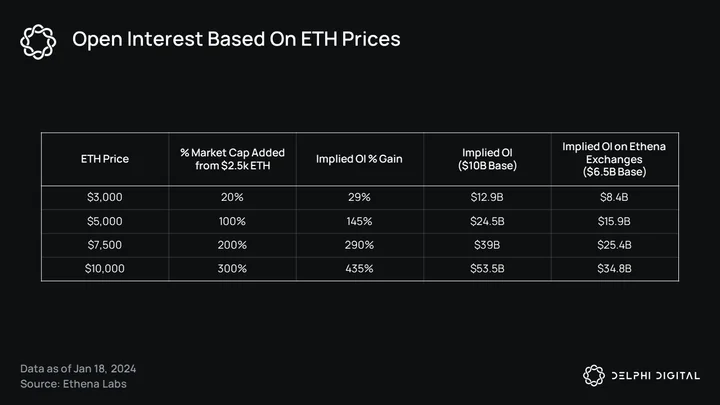
Task: Click the 'Implied OI % Gain' header
Action: 359,159
